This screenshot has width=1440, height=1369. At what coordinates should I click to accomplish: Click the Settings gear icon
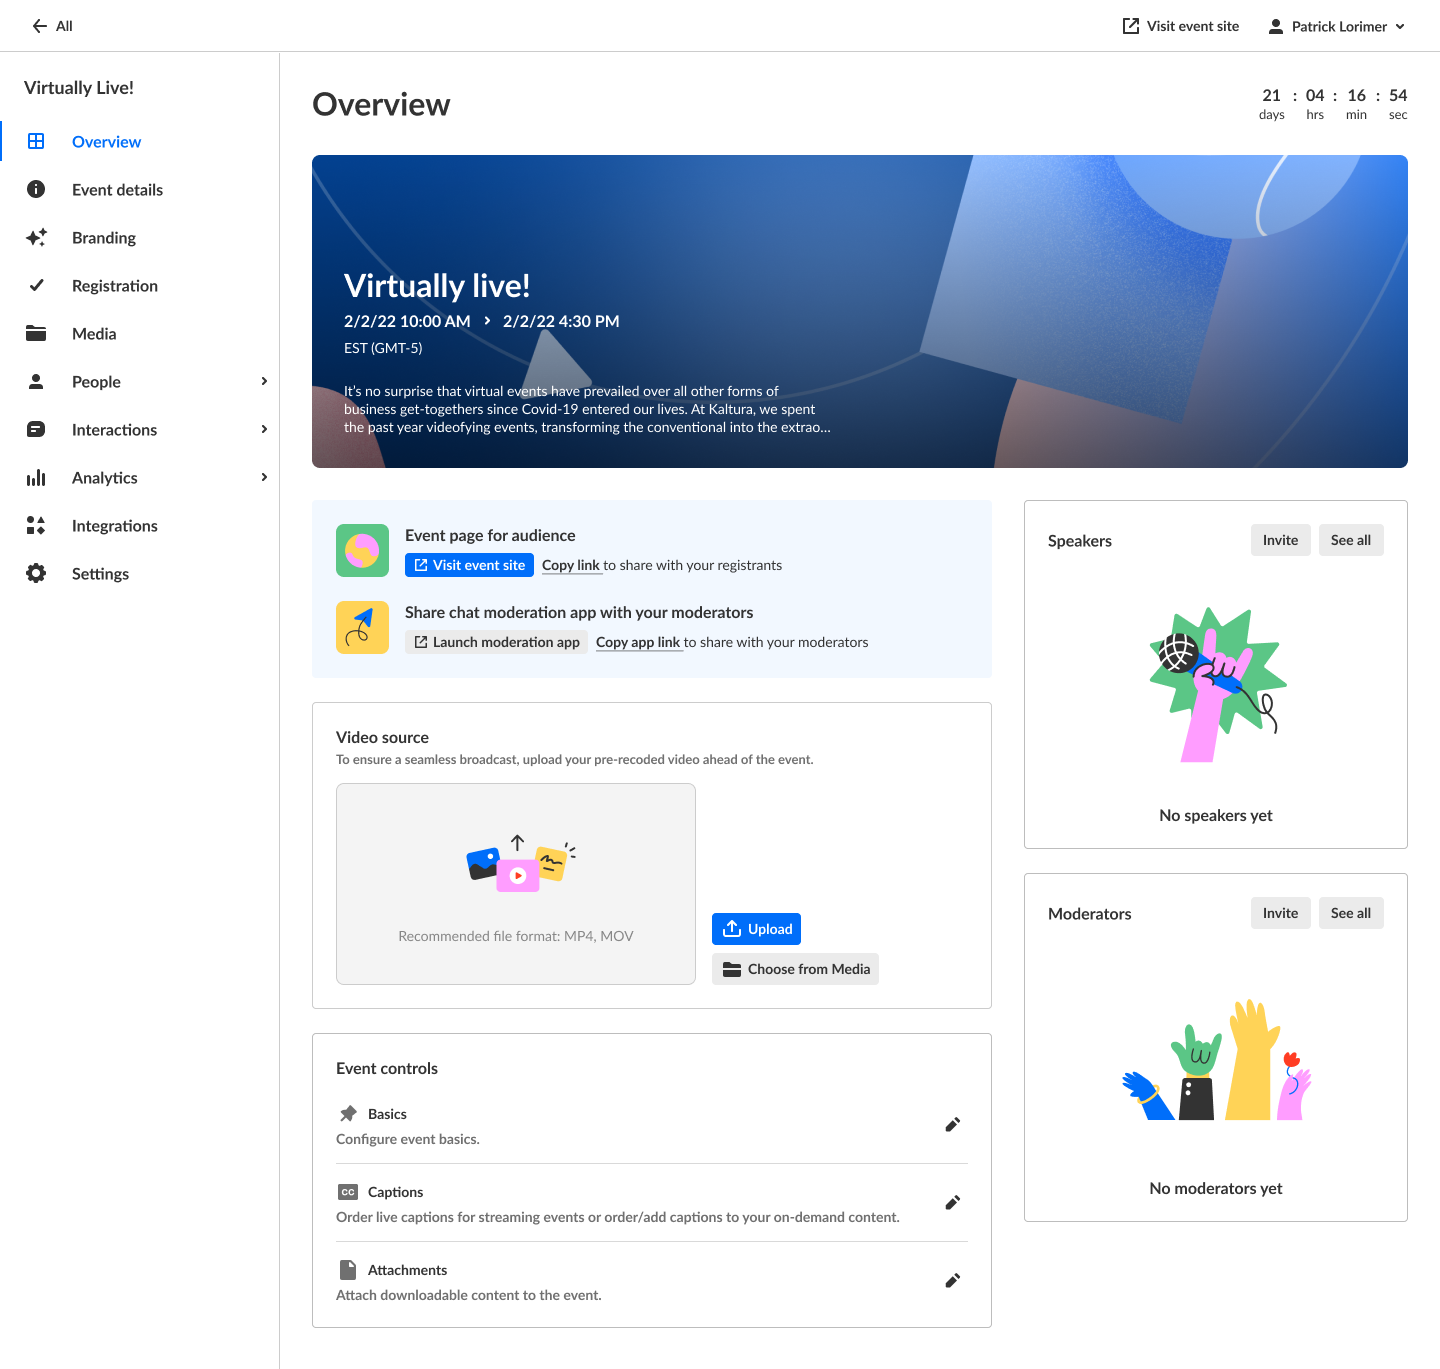point(36,573)
